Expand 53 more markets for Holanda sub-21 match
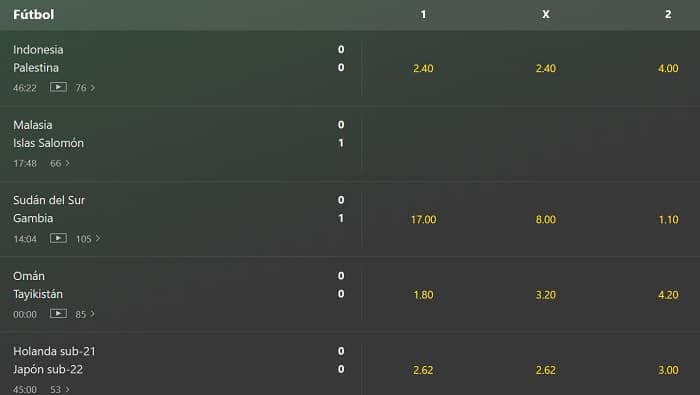 (59, 389)
